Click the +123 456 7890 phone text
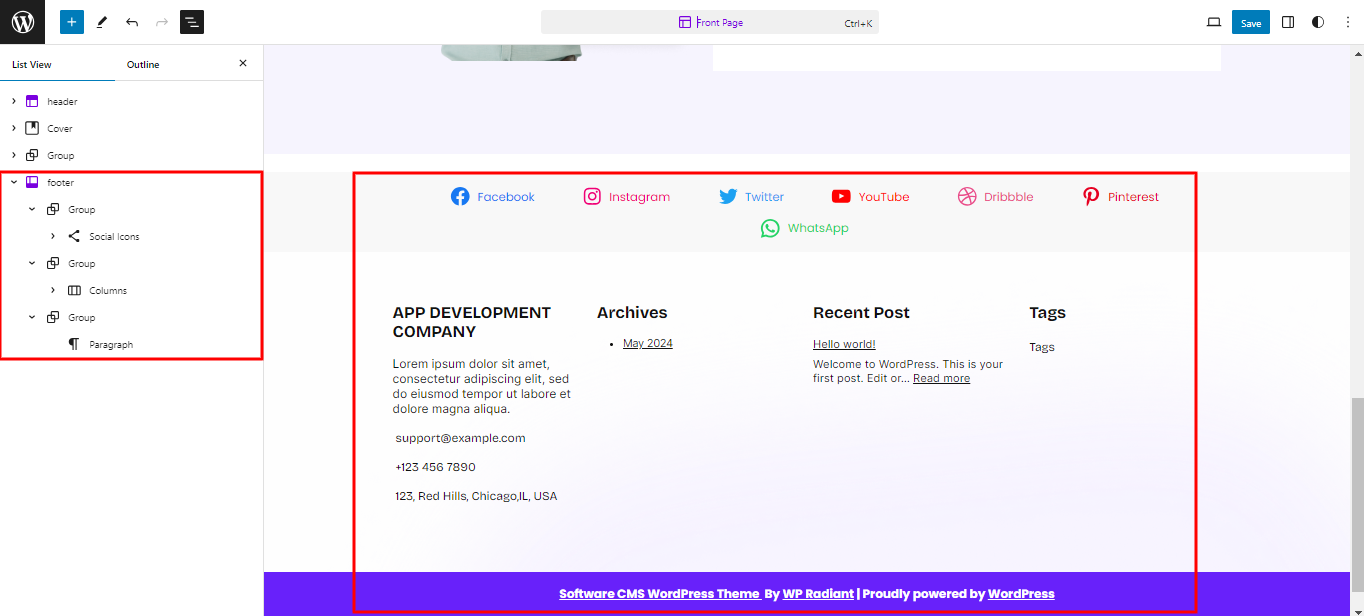1364x616 pixels. point(435,467)
